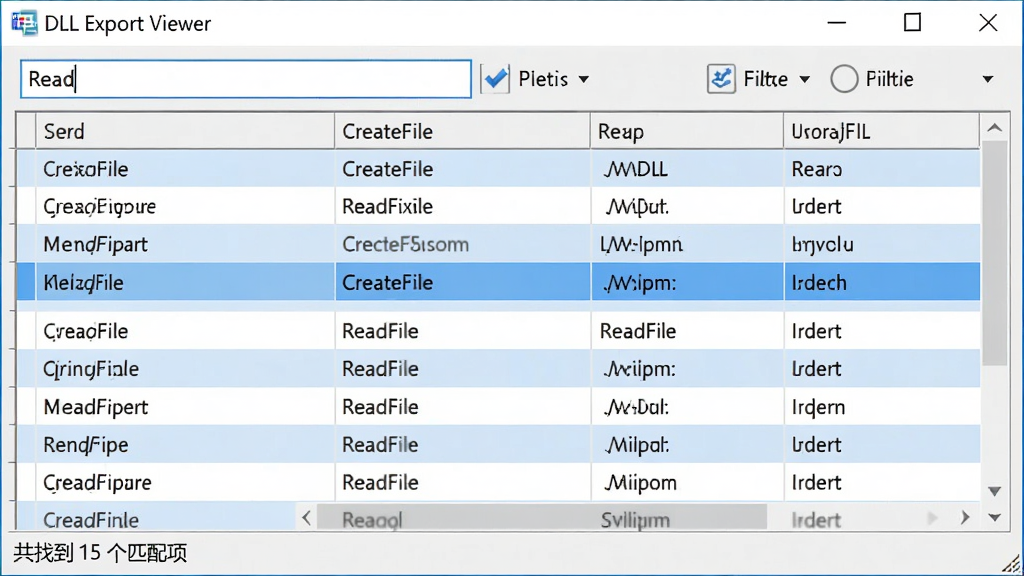The width and height of the screenshot is (1024, 576).
Task: Click the vertical scrollbar thumb
Action: pyautogui.click(x=995, y=253)
